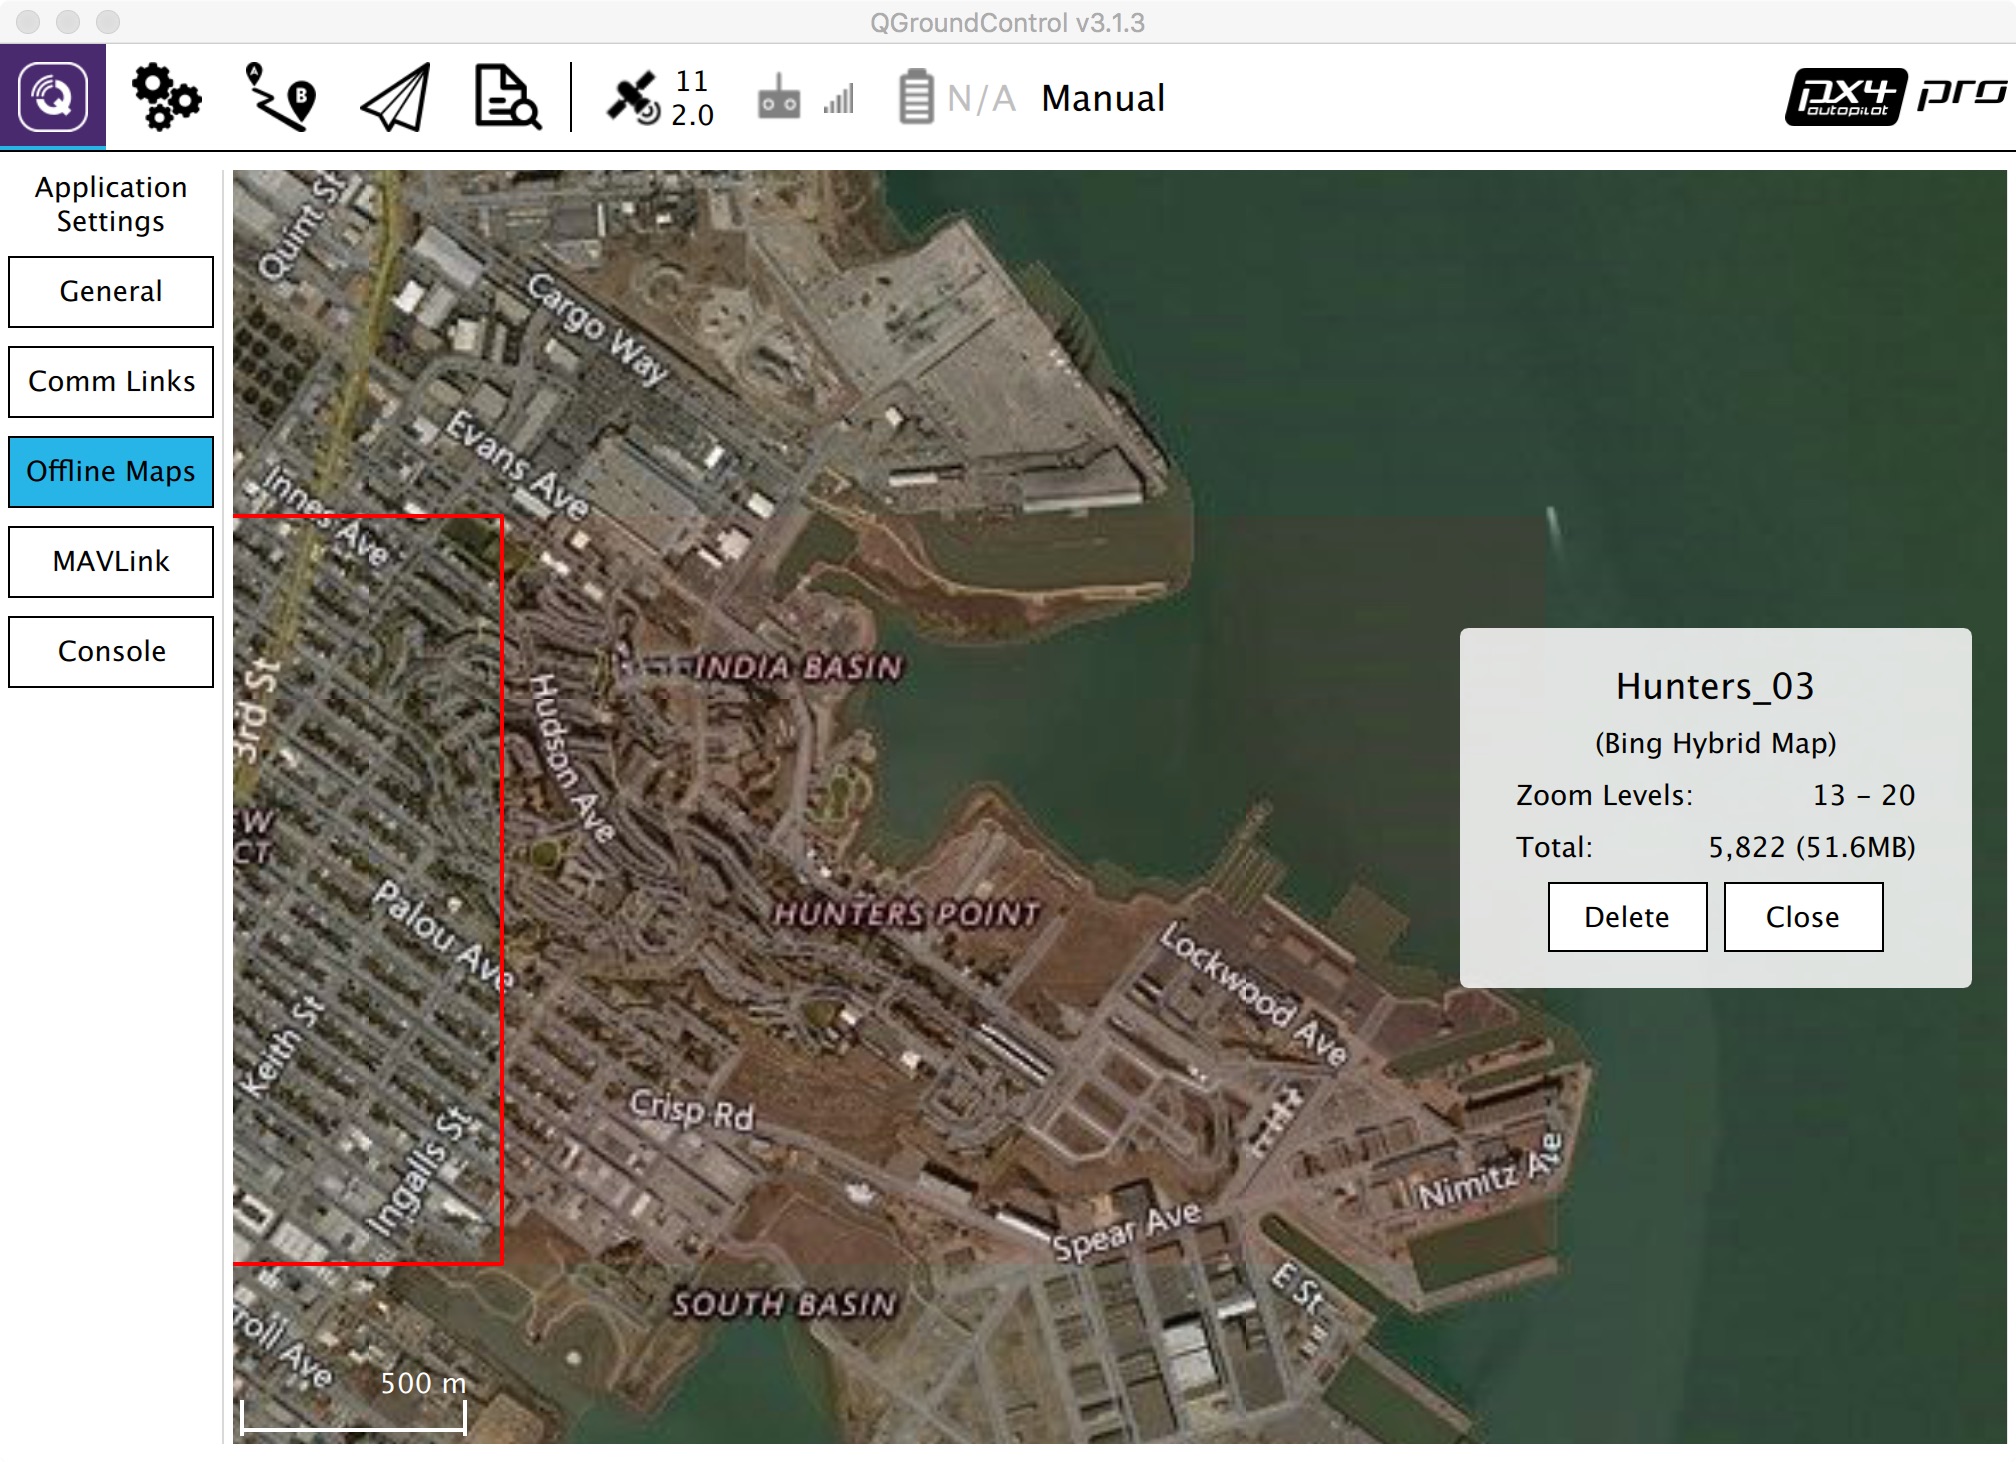Open Application Settings via the gears icon
The height and width of the screenshot is (1462, 2016).
pos(166,97)
